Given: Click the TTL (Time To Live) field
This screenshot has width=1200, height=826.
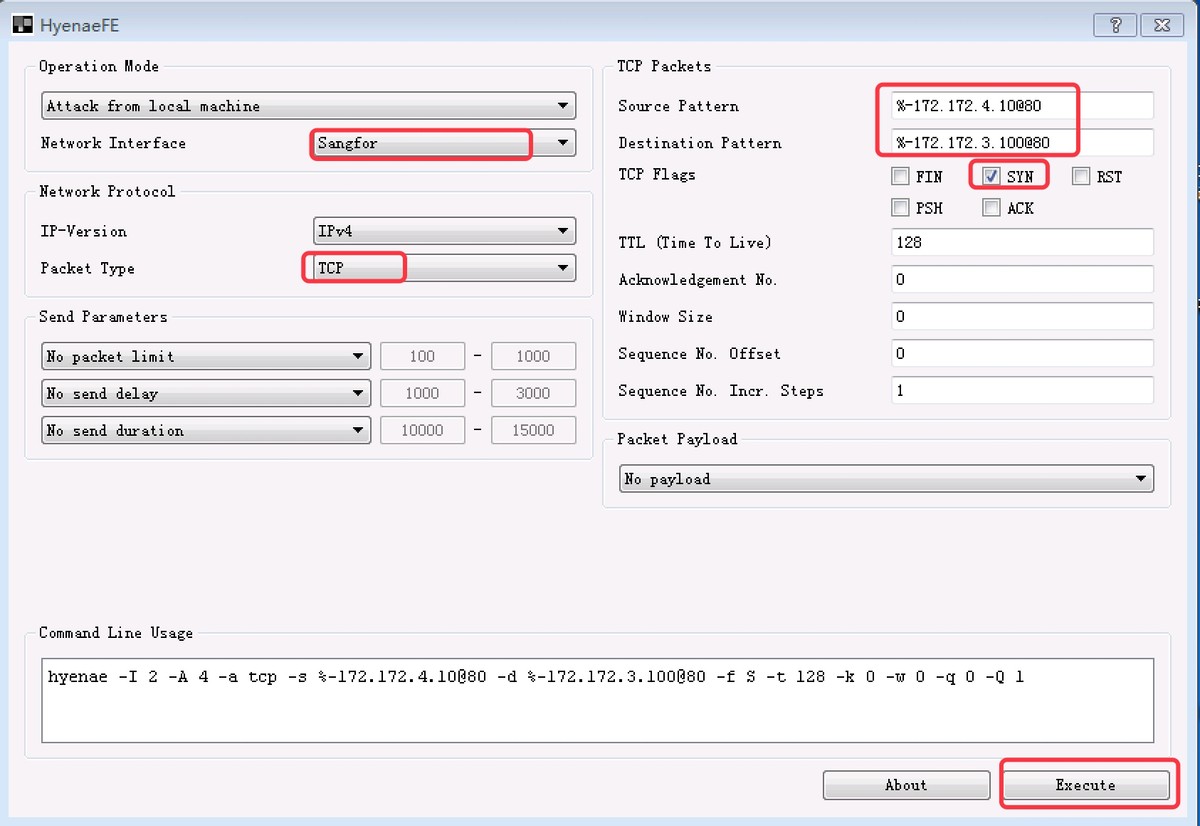Looking at the screenshot, I should [1022, 242].
